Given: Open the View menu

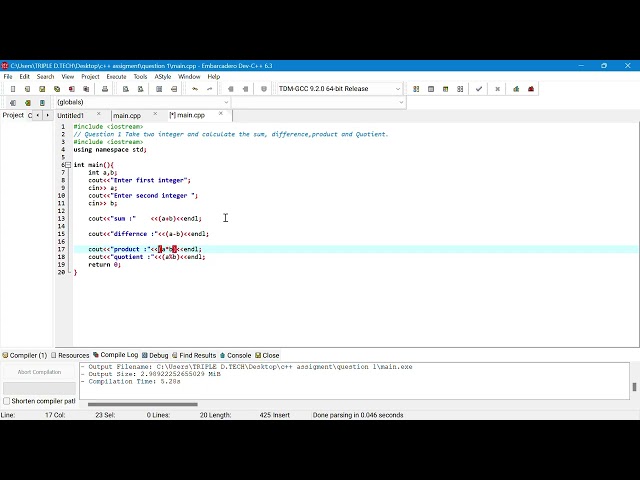Looking at the screenshot, I should click(x=68, y=77).
